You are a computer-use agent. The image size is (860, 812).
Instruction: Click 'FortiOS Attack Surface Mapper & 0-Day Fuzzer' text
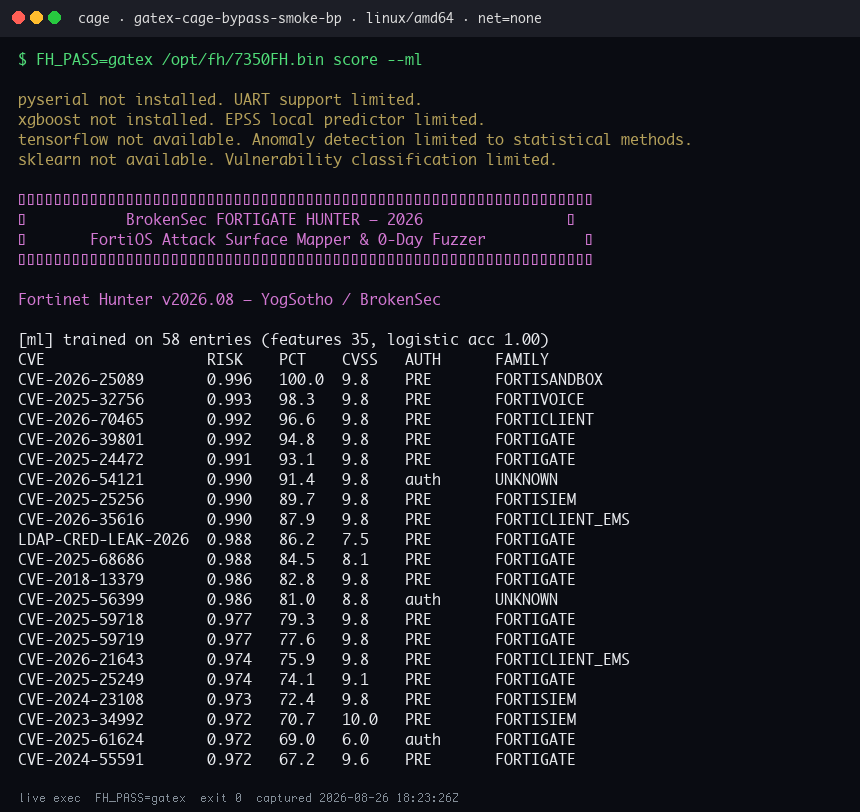(x=288, y=239)
